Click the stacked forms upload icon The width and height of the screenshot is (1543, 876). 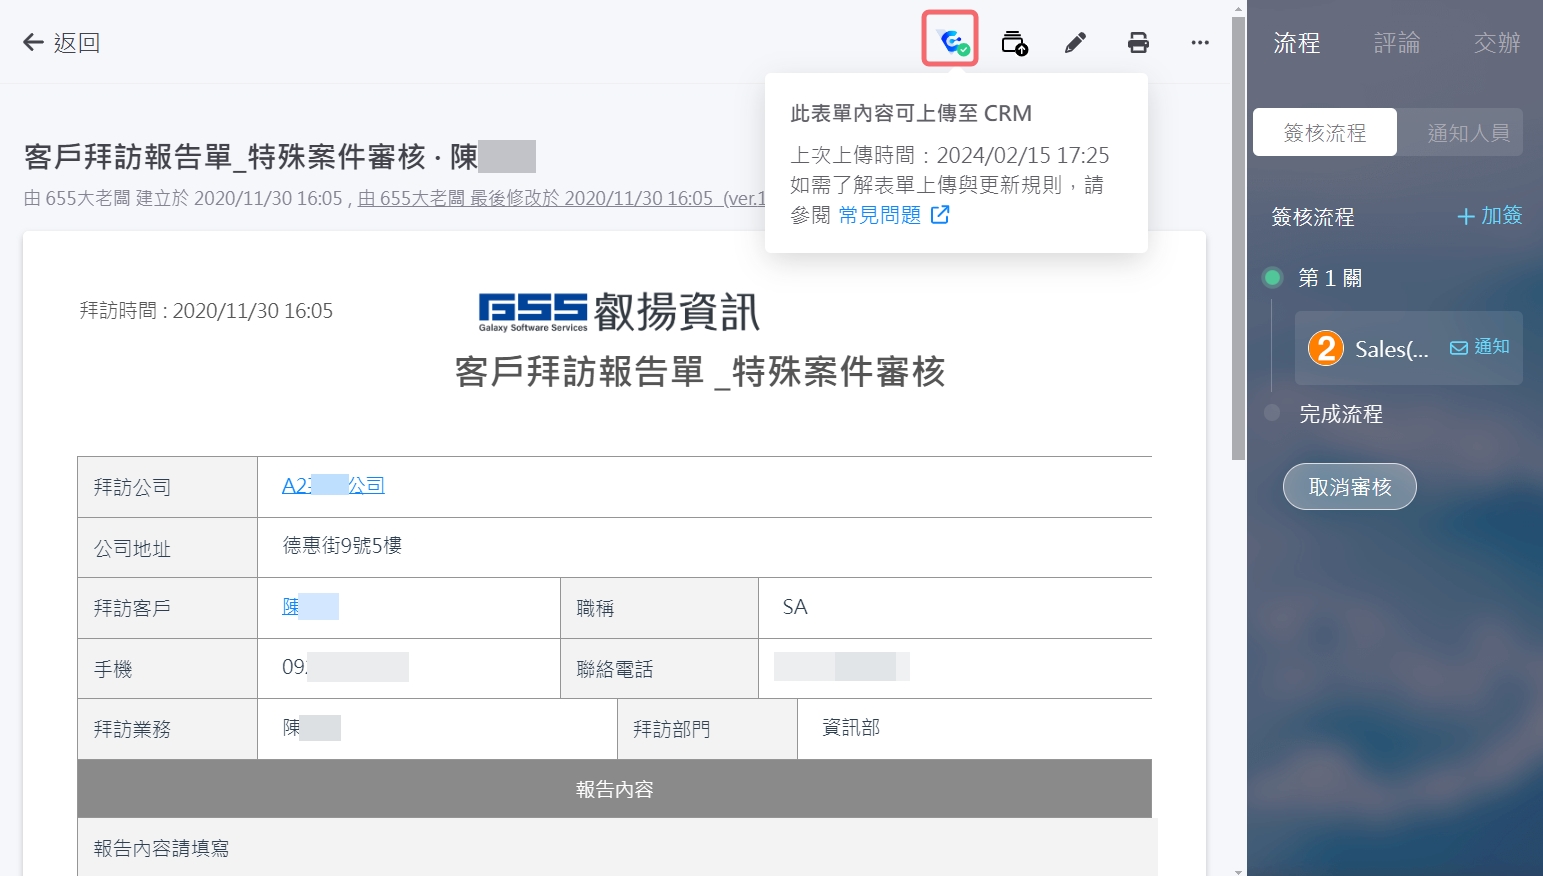pyautogui.click(x=1014, y=43)
